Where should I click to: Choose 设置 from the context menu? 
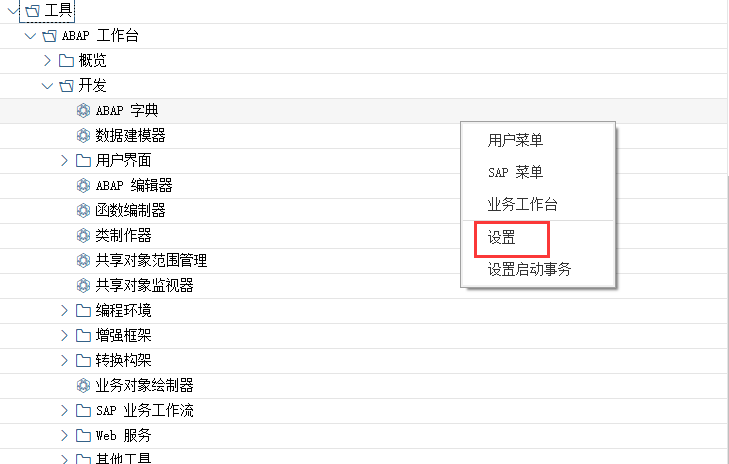pyautogui.click(x=502, y=238)
